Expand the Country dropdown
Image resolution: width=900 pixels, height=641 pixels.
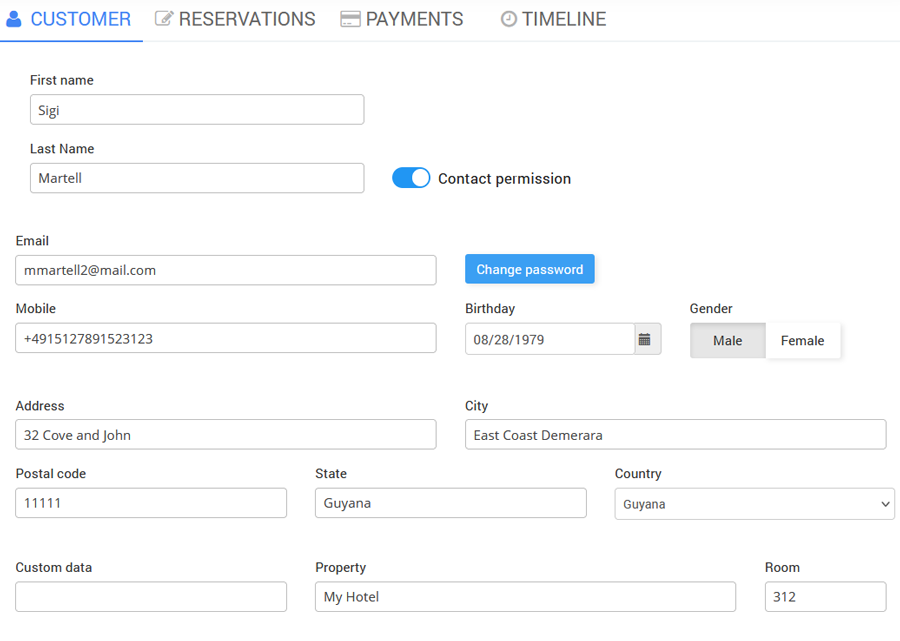pos(754,504)
